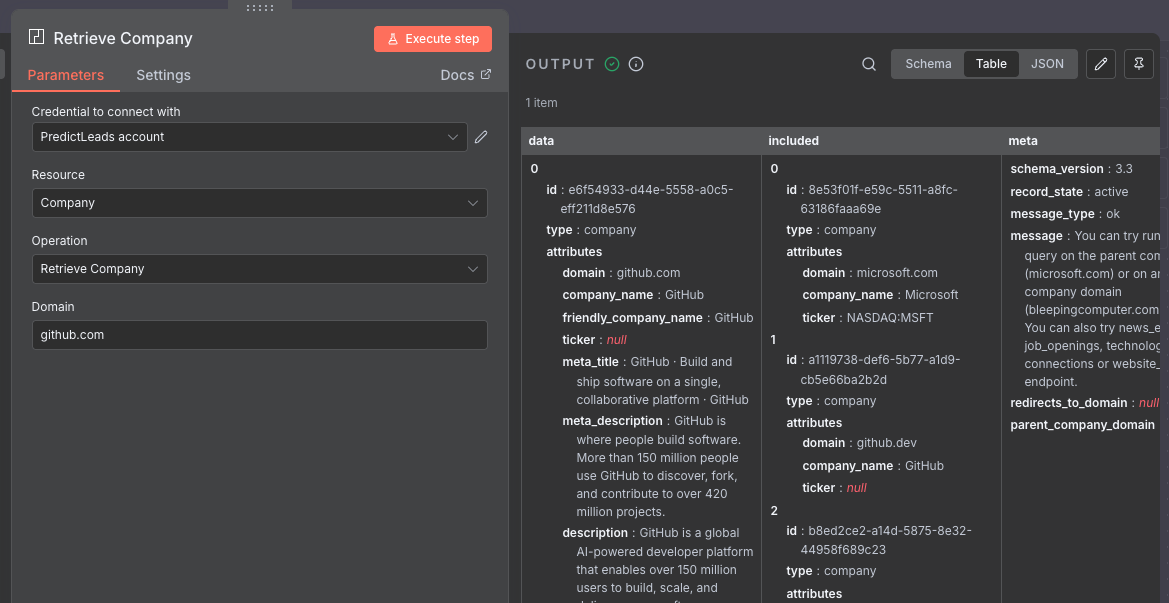Edit the PredictLeads credential with pencil icon

(481, 136)
